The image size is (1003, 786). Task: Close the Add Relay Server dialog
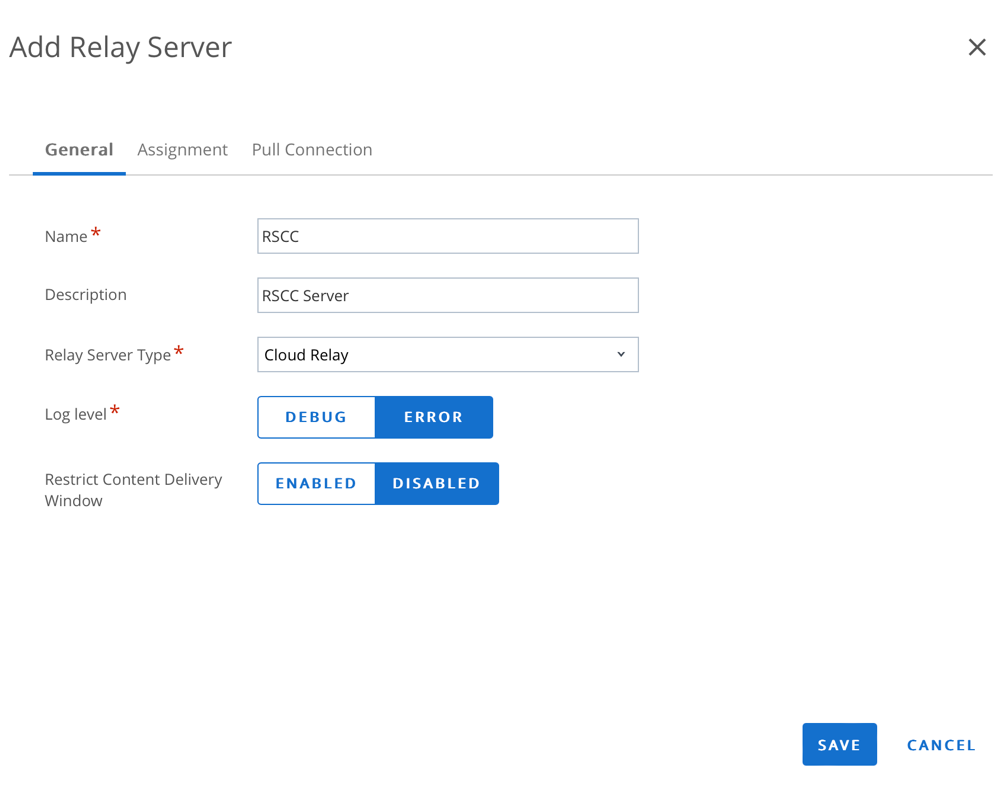point(976,47)
